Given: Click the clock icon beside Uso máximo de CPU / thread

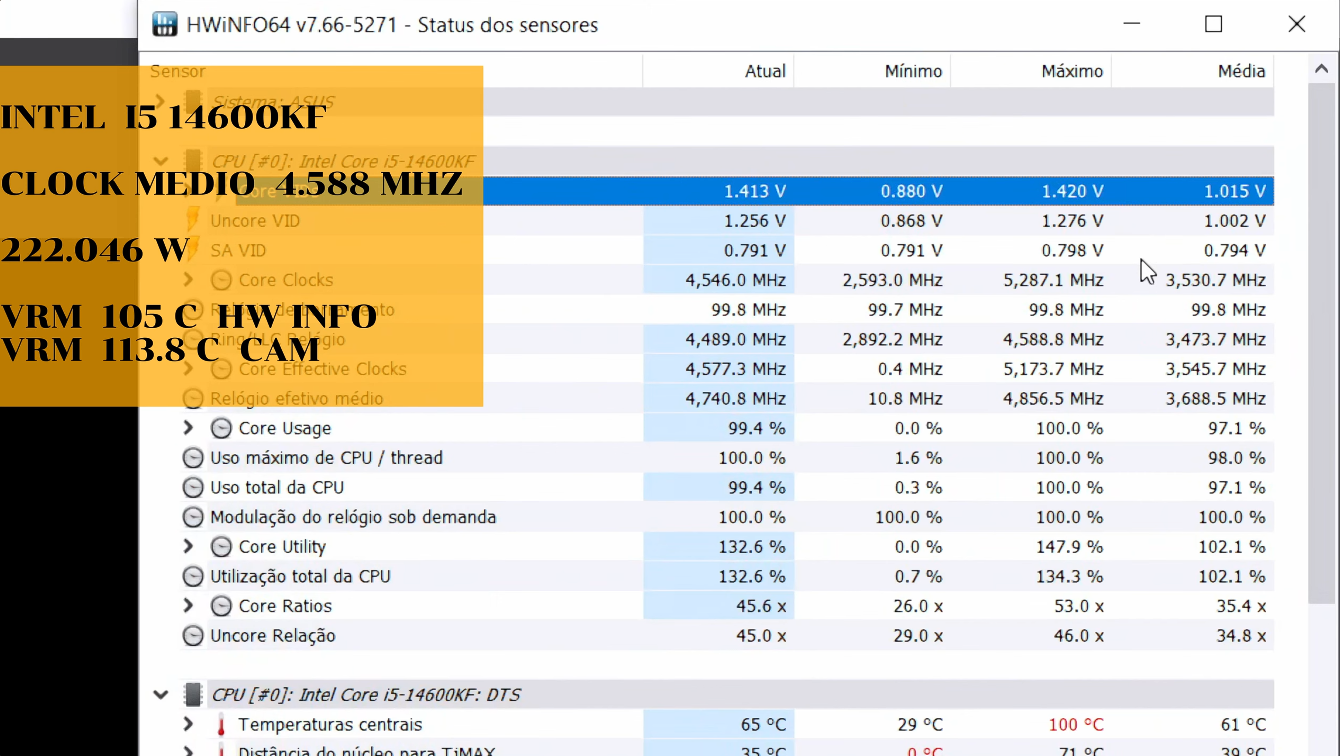Looking at the screenshot, I should (192, 458).
